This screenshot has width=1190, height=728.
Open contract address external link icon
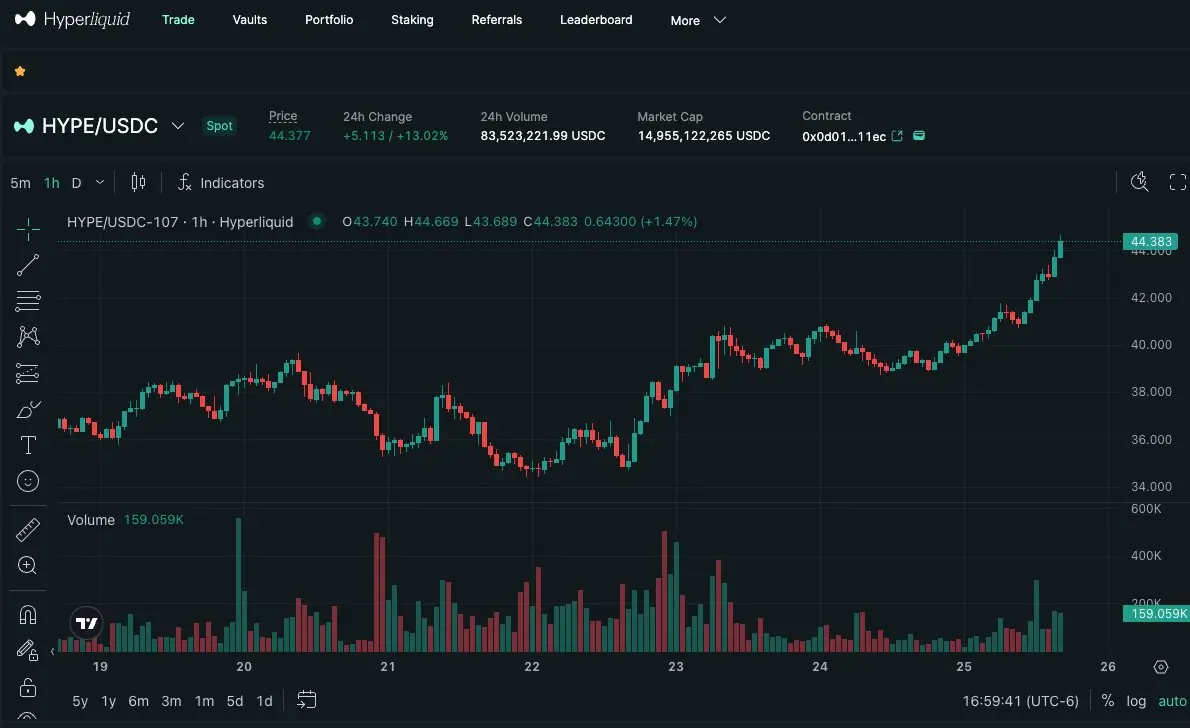[x=897, y=136]
